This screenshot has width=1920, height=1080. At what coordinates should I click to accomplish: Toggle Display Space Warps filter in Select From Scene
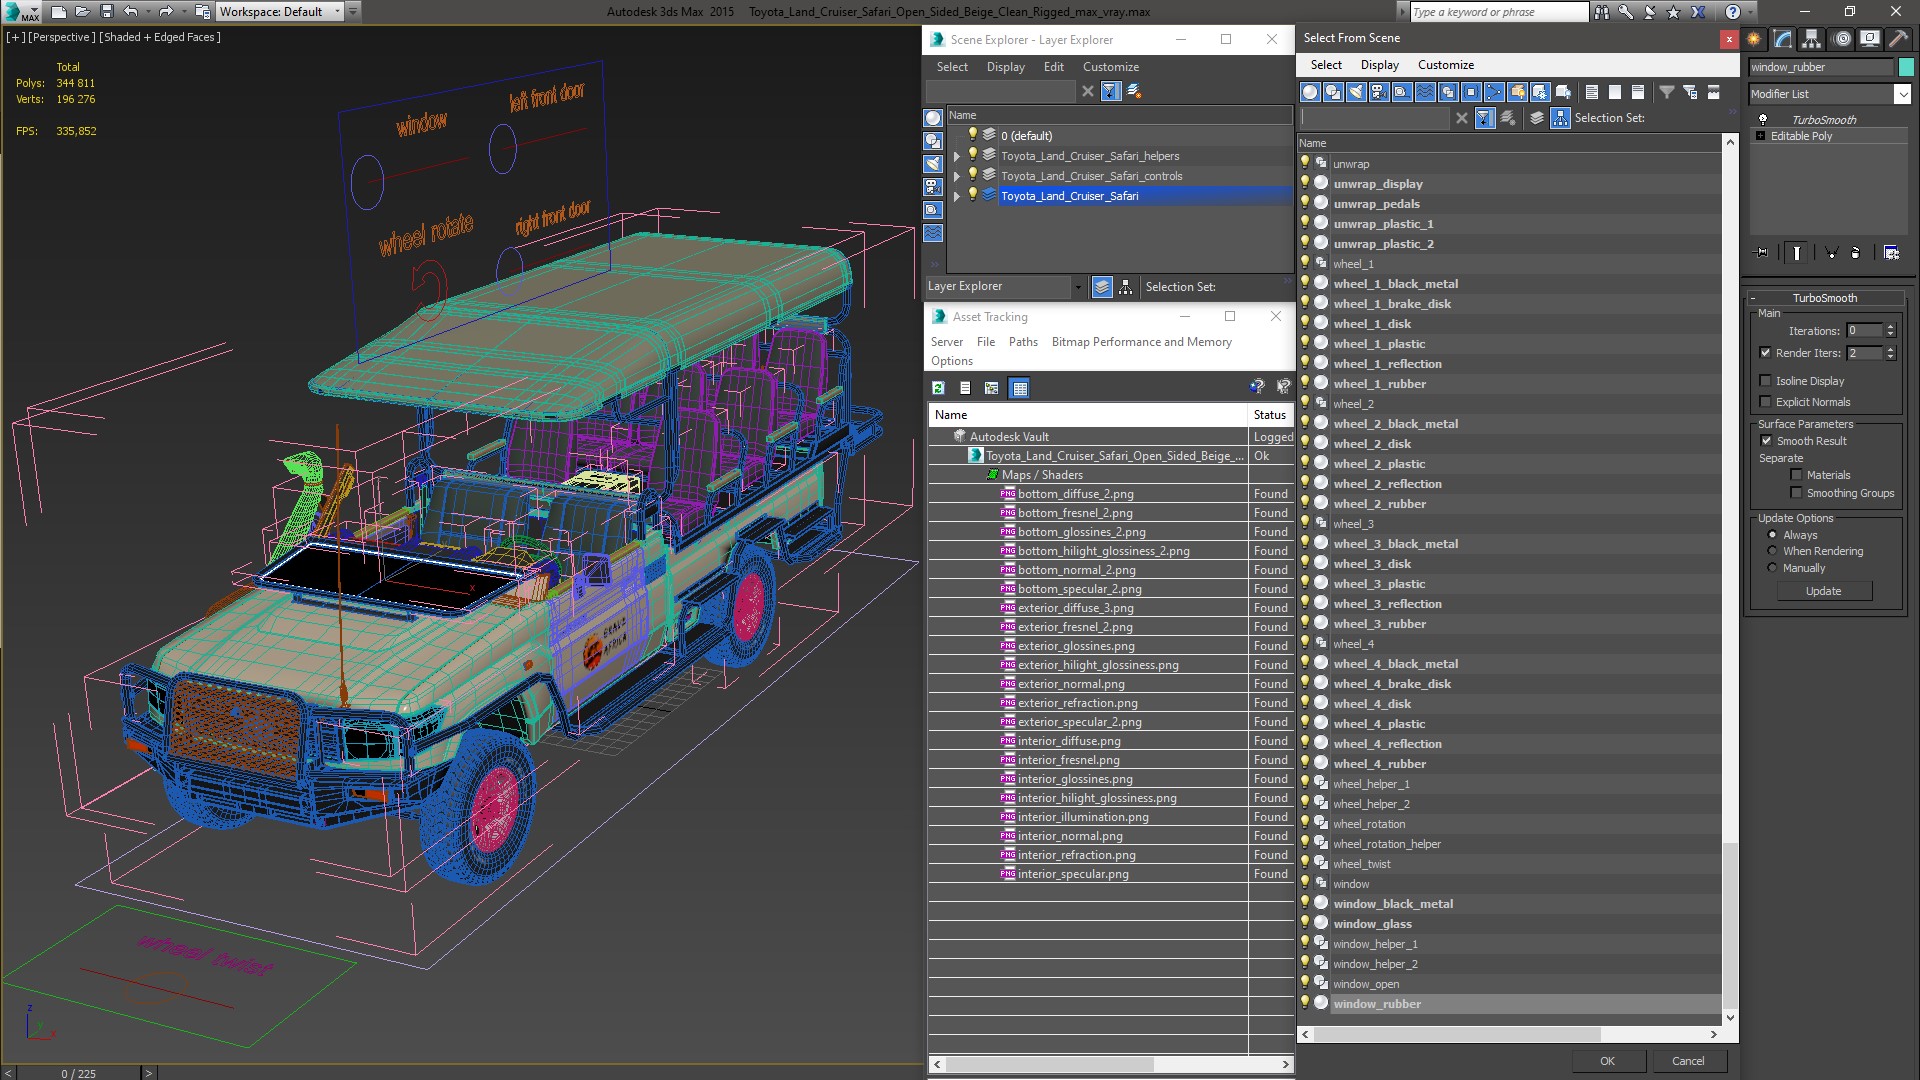pyautogui.click(x=1425, y=92)
